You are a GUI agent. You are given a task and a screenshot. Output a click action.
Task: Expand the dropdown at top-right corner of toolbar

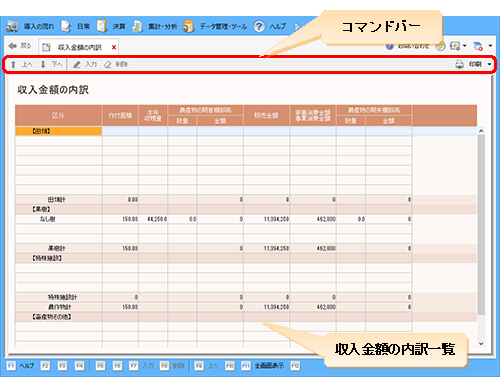tap(490, 45)
